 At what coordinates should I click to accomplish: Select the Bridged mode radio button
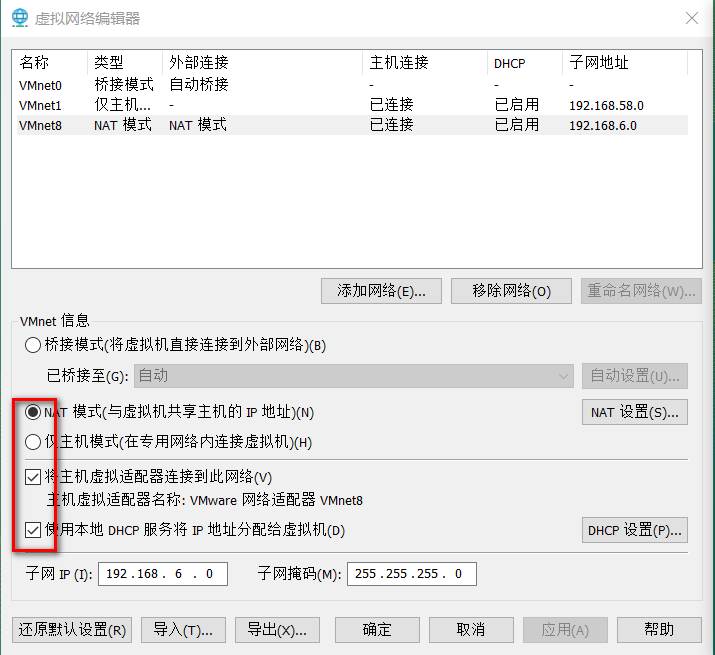pos(33,345)
